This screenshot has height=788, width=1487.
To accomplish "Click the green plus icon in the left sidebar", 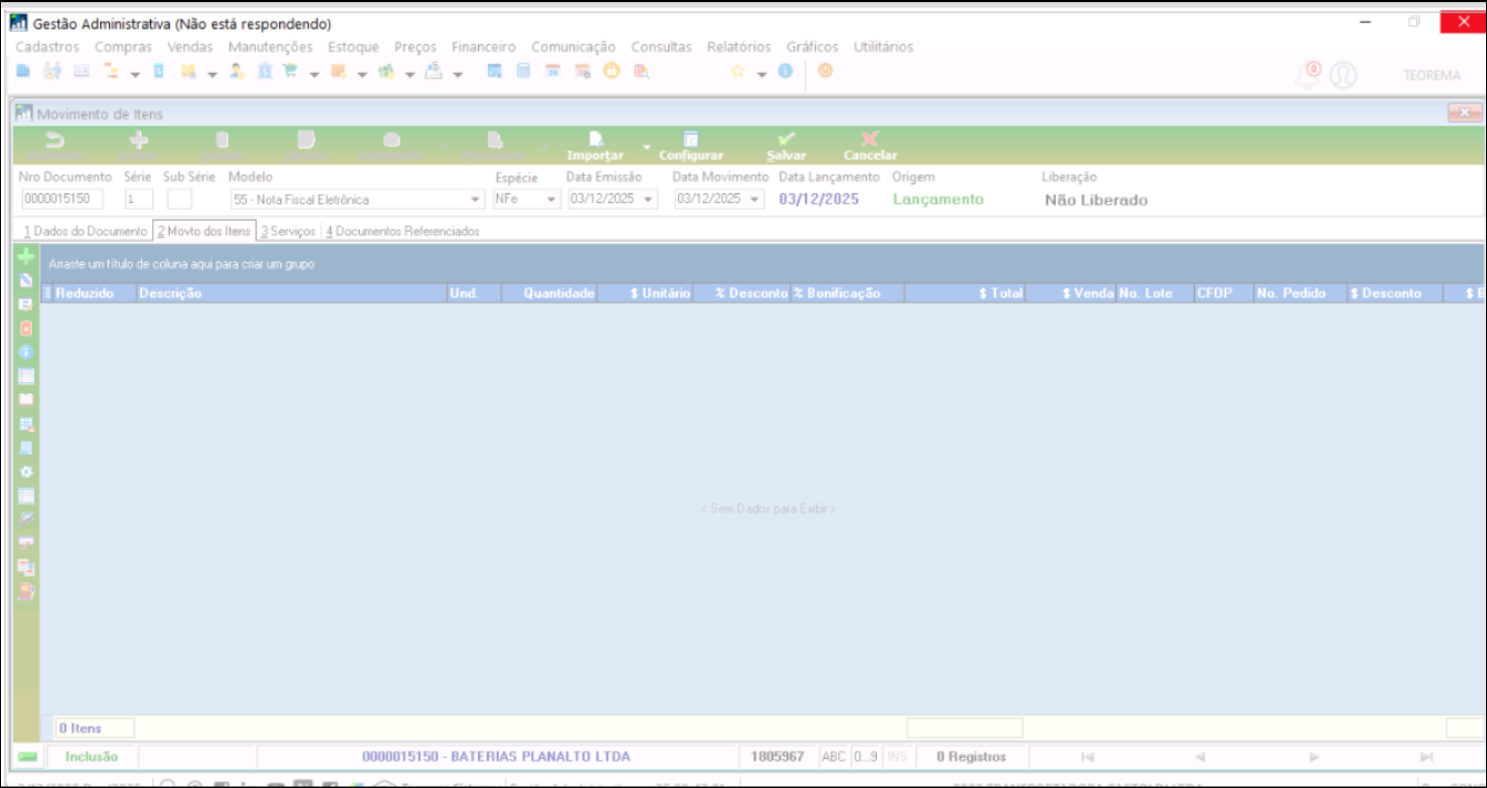I will pos(26,257).
